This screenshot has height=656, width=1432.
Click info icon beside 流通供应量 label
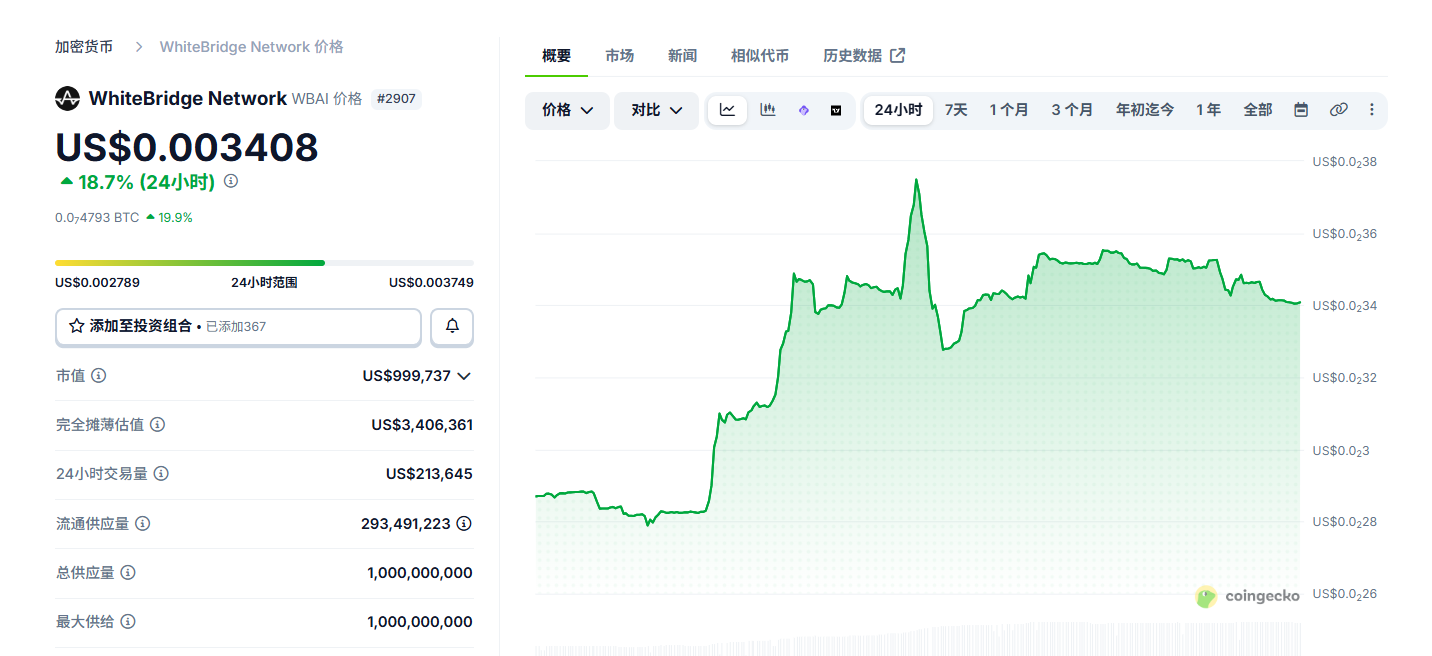click(x=143, y=523)
